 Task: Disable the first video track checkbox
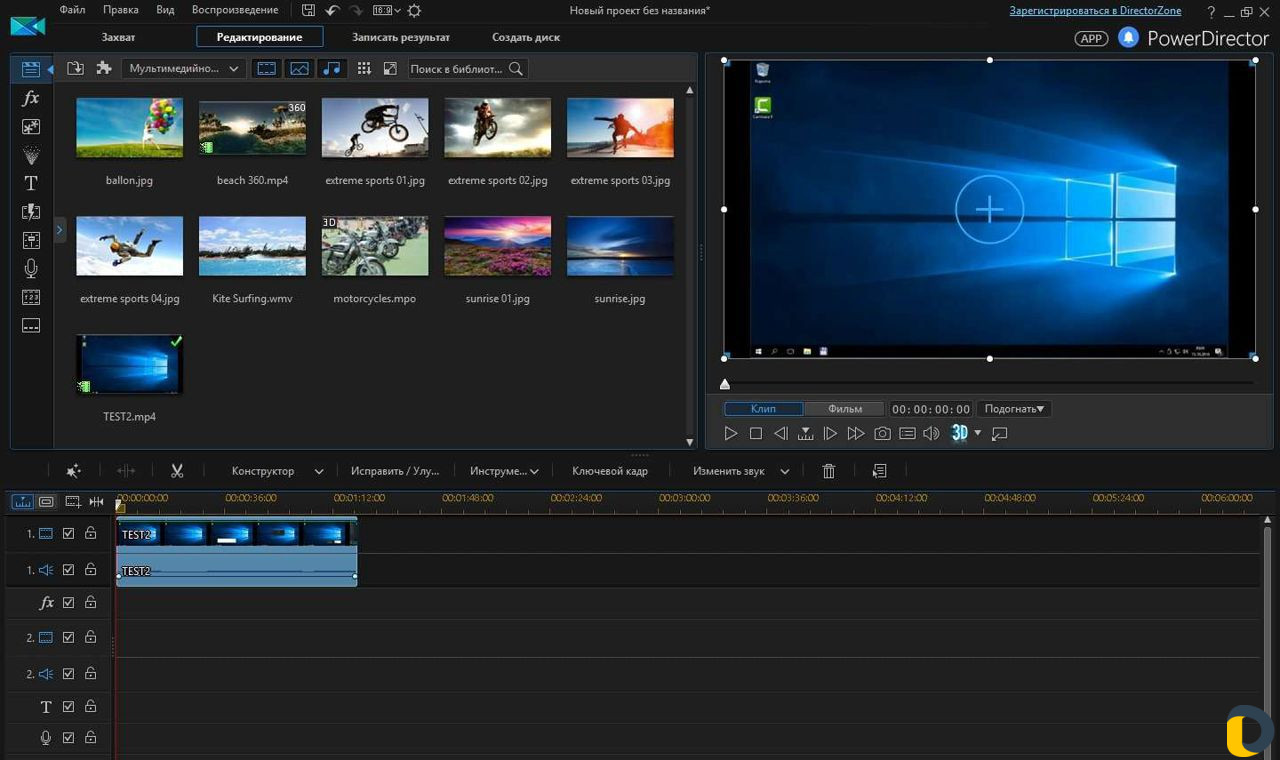point(69,534)
